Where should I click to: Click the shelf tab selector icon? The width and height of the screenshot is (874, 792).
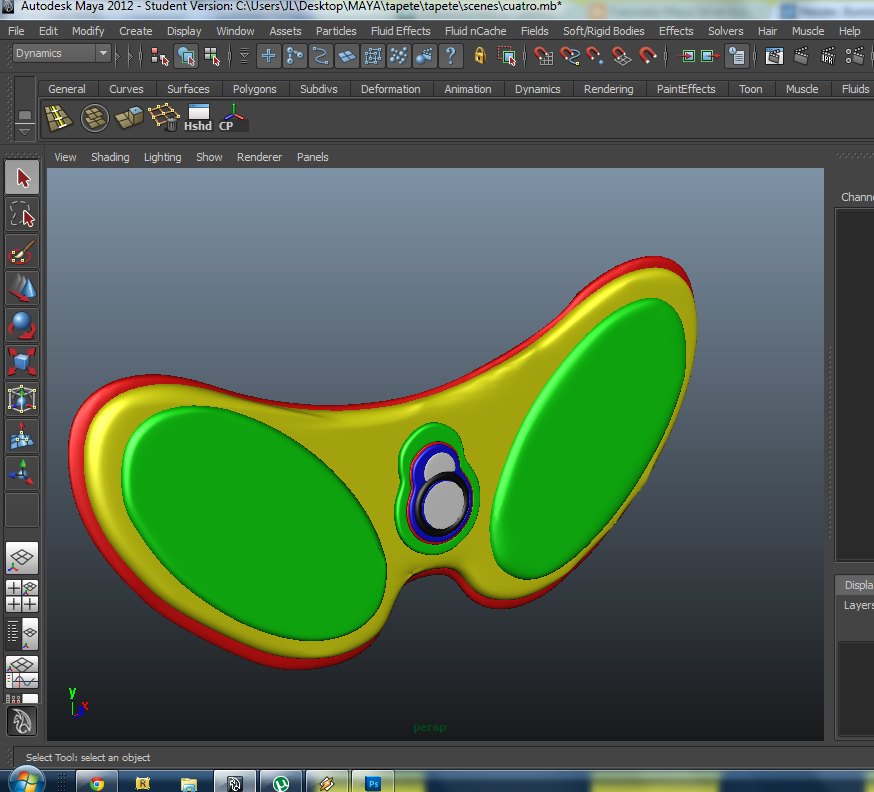click(x=24, y=115)
